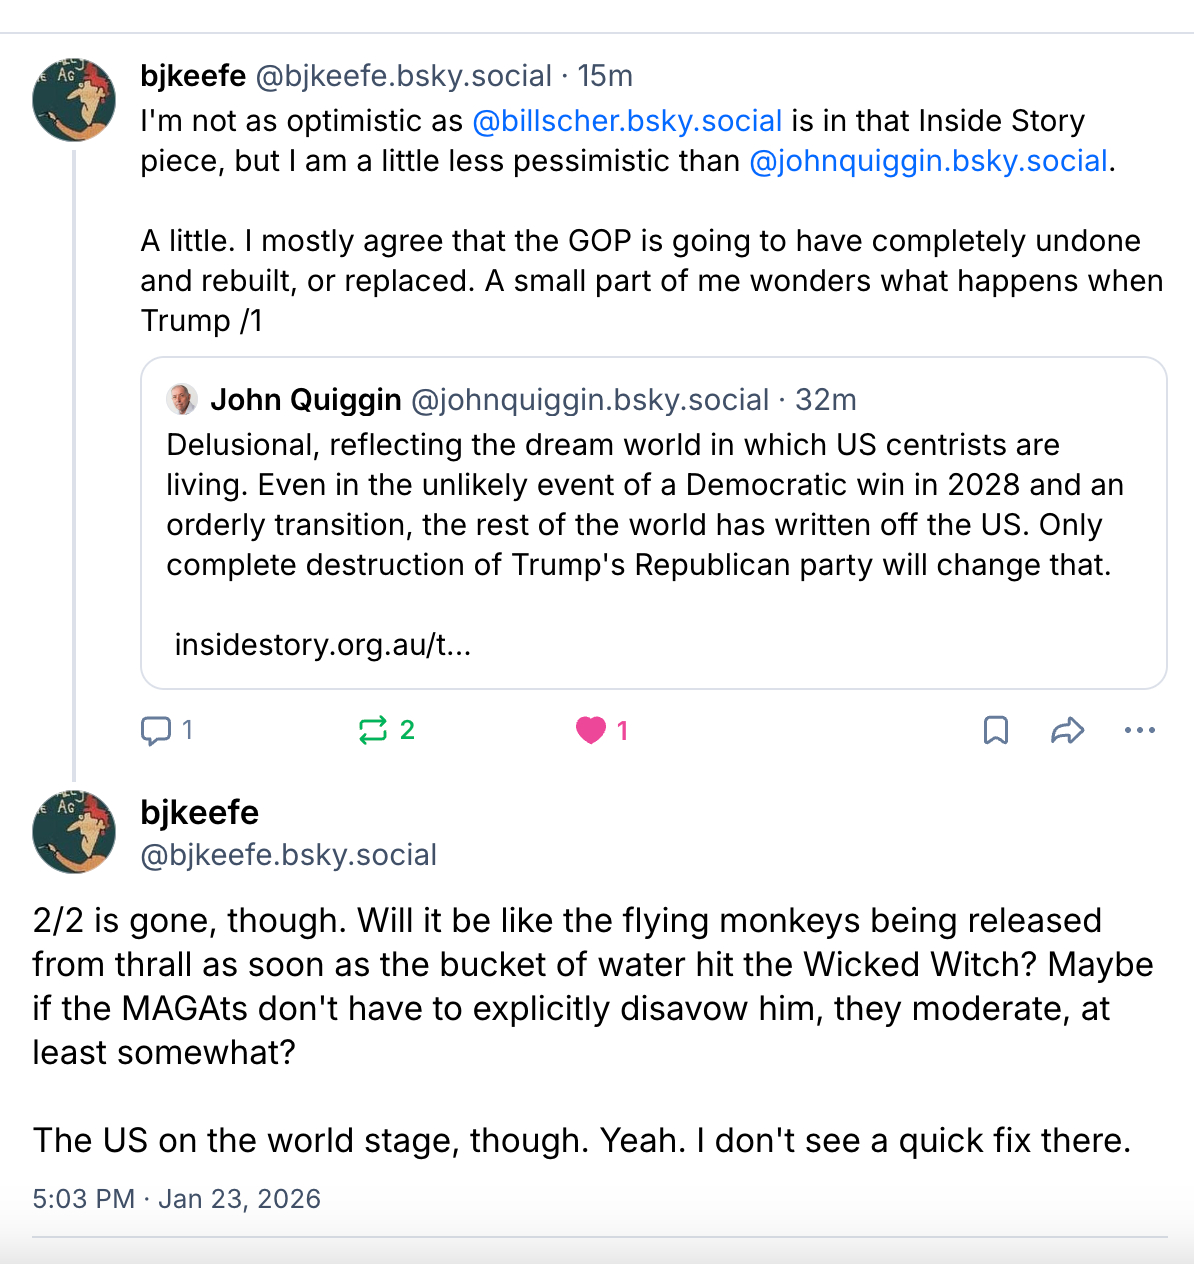Click the reply comment icon

pyautogui.click(x=156, y=731)
